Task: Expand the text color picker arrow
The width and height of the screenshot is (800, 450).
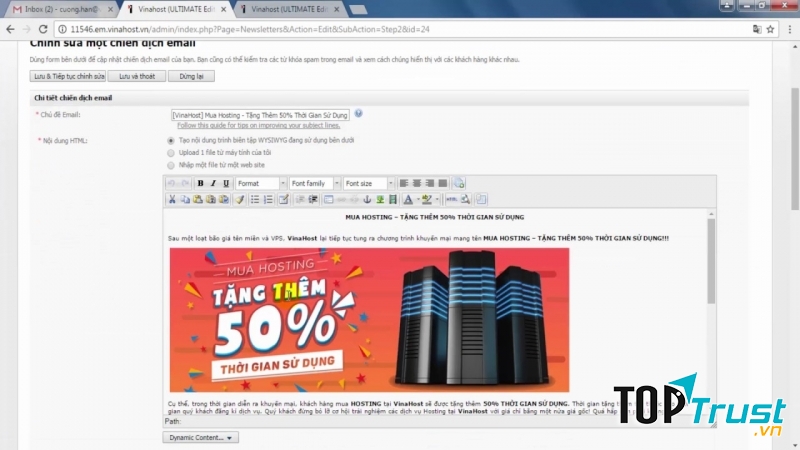Action: coord(418,199)
